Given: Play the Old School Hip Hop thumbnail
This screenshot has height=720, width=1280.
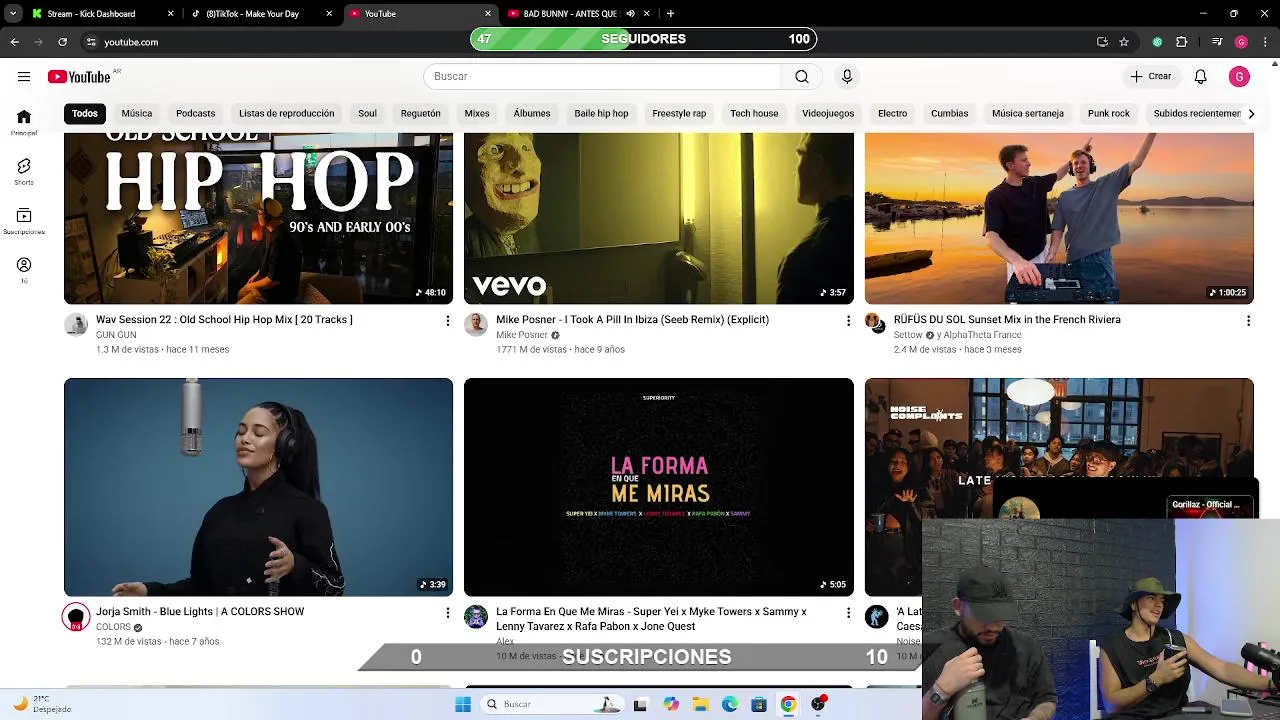Looking at the screenshot, I should pos(258,218).
